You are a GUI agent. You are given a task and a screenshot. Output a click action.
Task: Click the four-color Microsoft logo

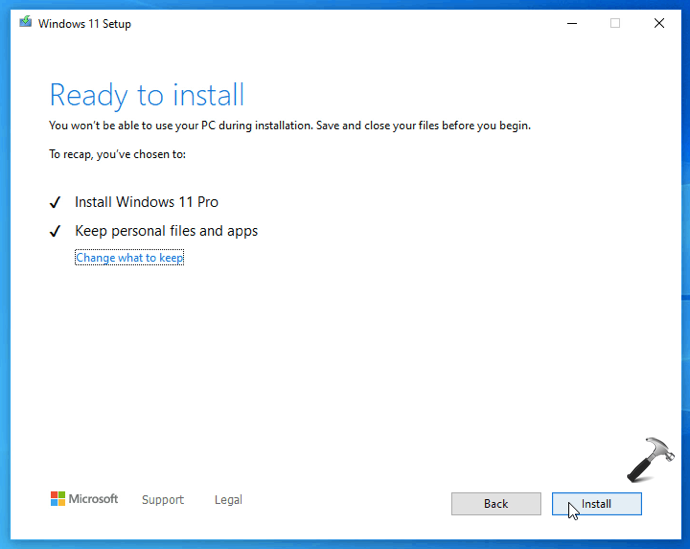(x=59, y=499)
